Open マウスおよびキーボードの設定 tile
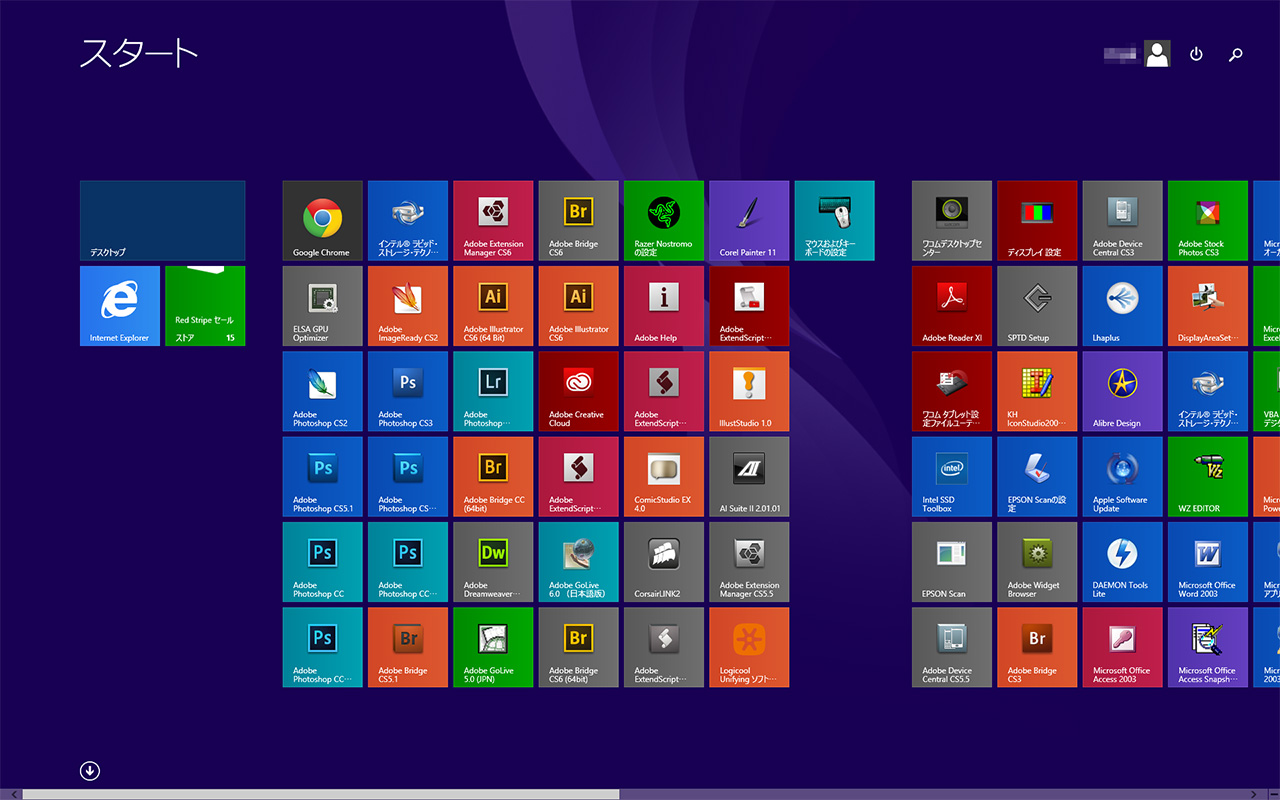 click(x=835, y=221)
